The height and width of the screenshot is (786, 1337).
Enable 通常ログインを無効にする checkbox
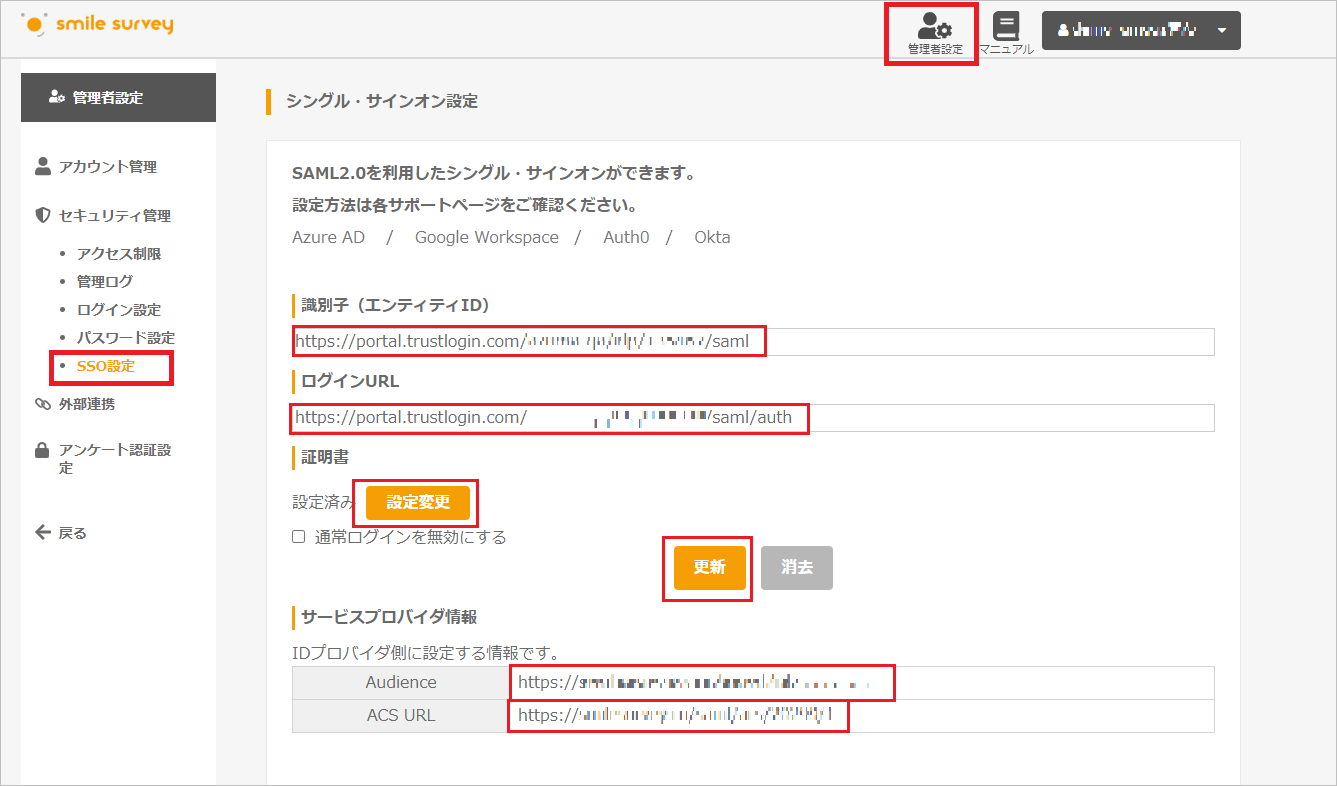(x=298, y=537)
